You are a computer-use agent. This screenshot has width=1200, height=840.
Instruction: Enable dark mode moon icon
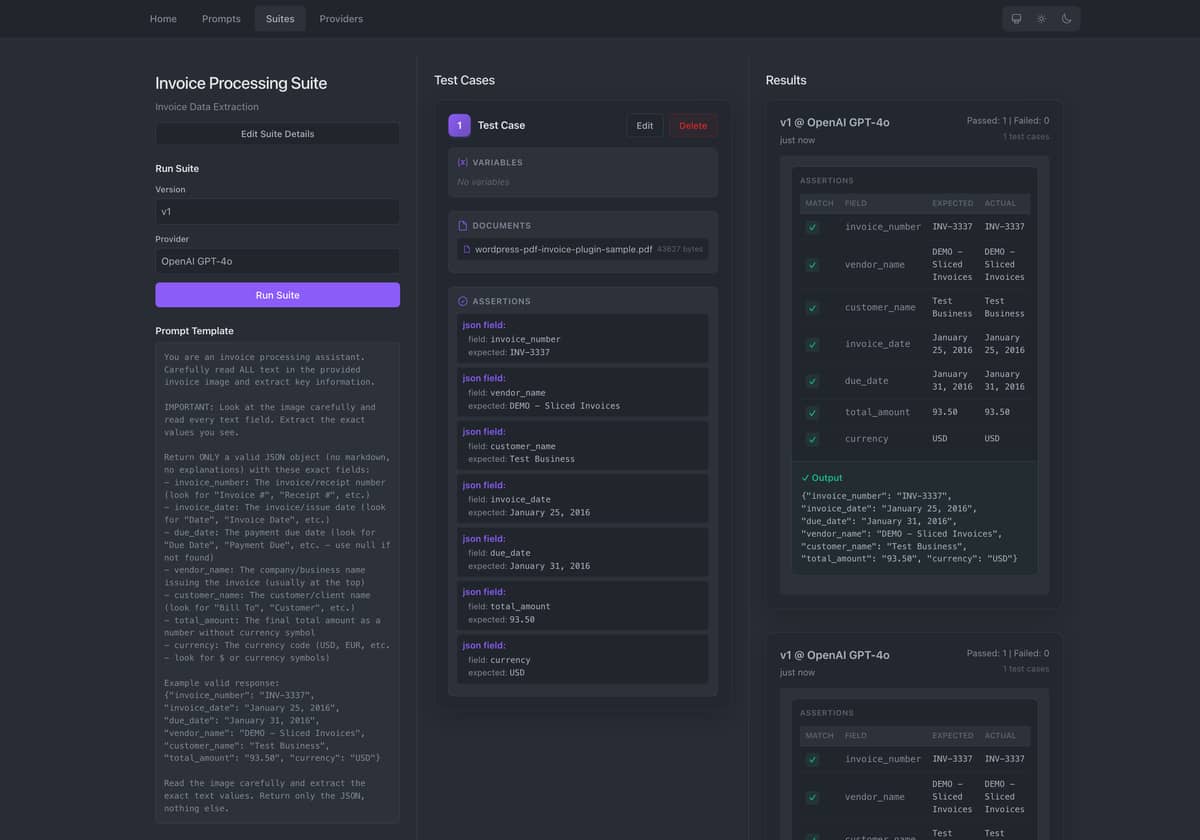[x=1066, y=19]
